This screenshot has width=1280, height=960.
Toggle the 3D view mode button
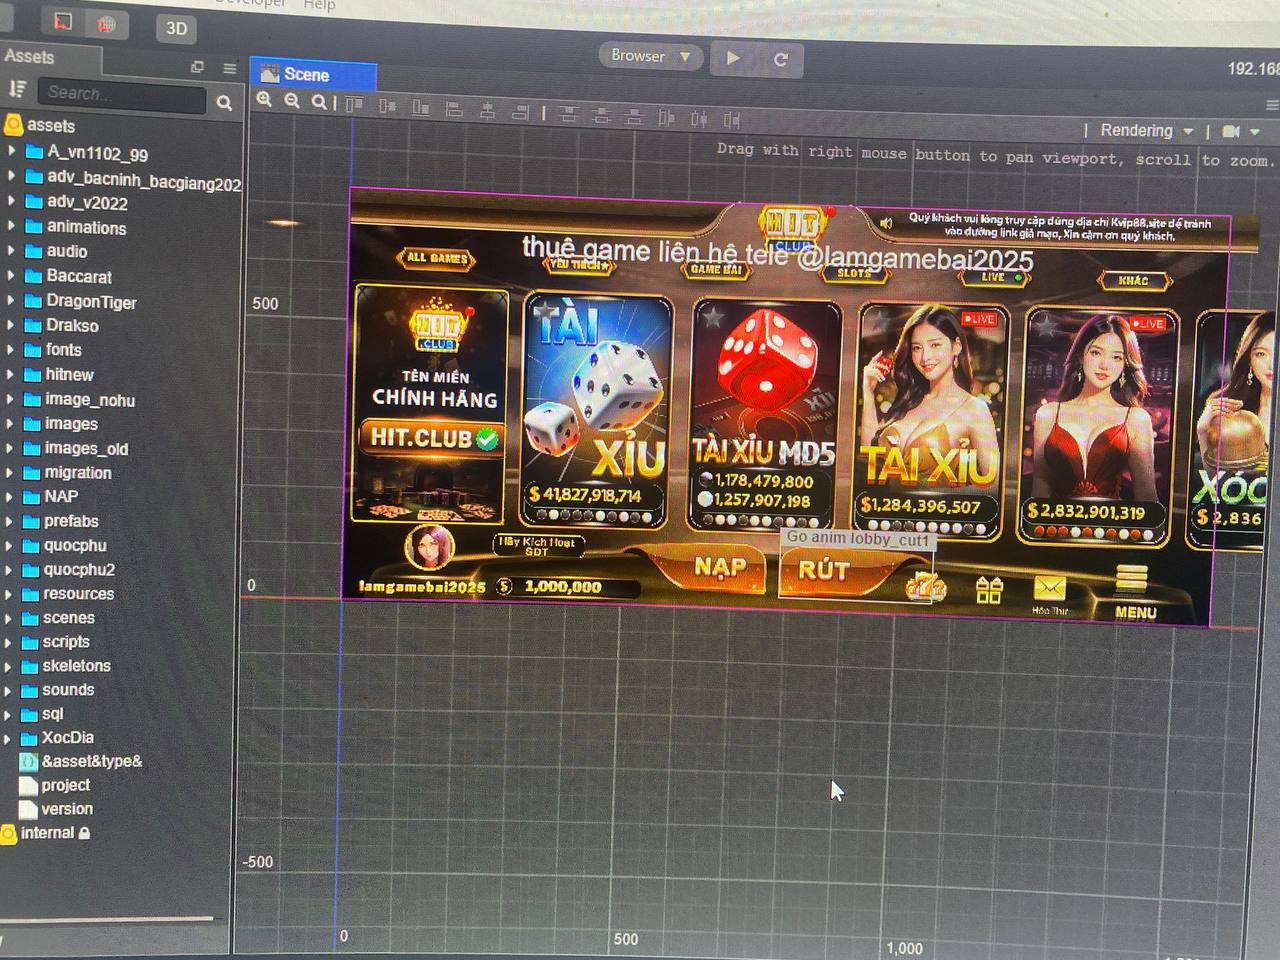pos(176,28)
